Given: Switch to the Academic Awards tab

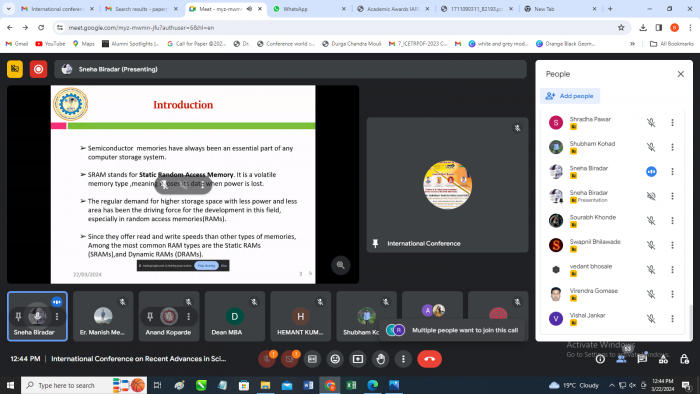Looking at the screenshot, I should point(393,9).
